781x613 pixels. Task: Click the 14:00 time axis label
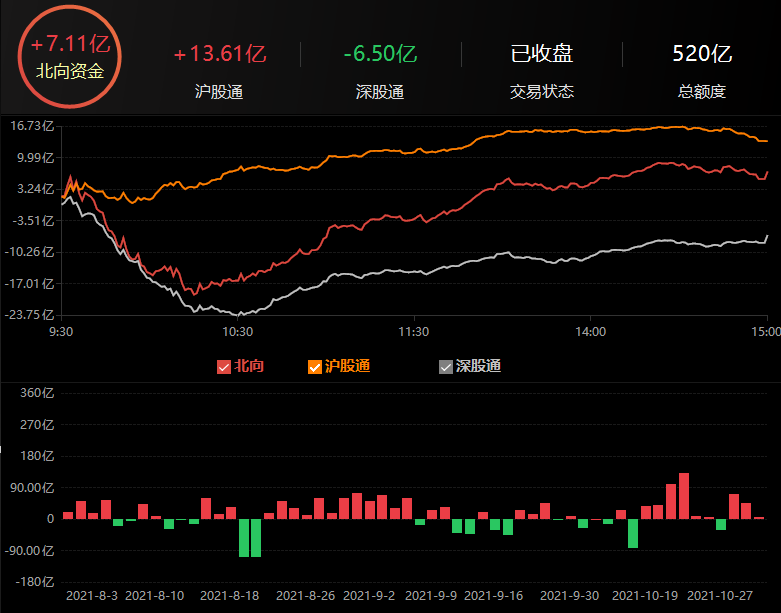[x=590, y=331]
